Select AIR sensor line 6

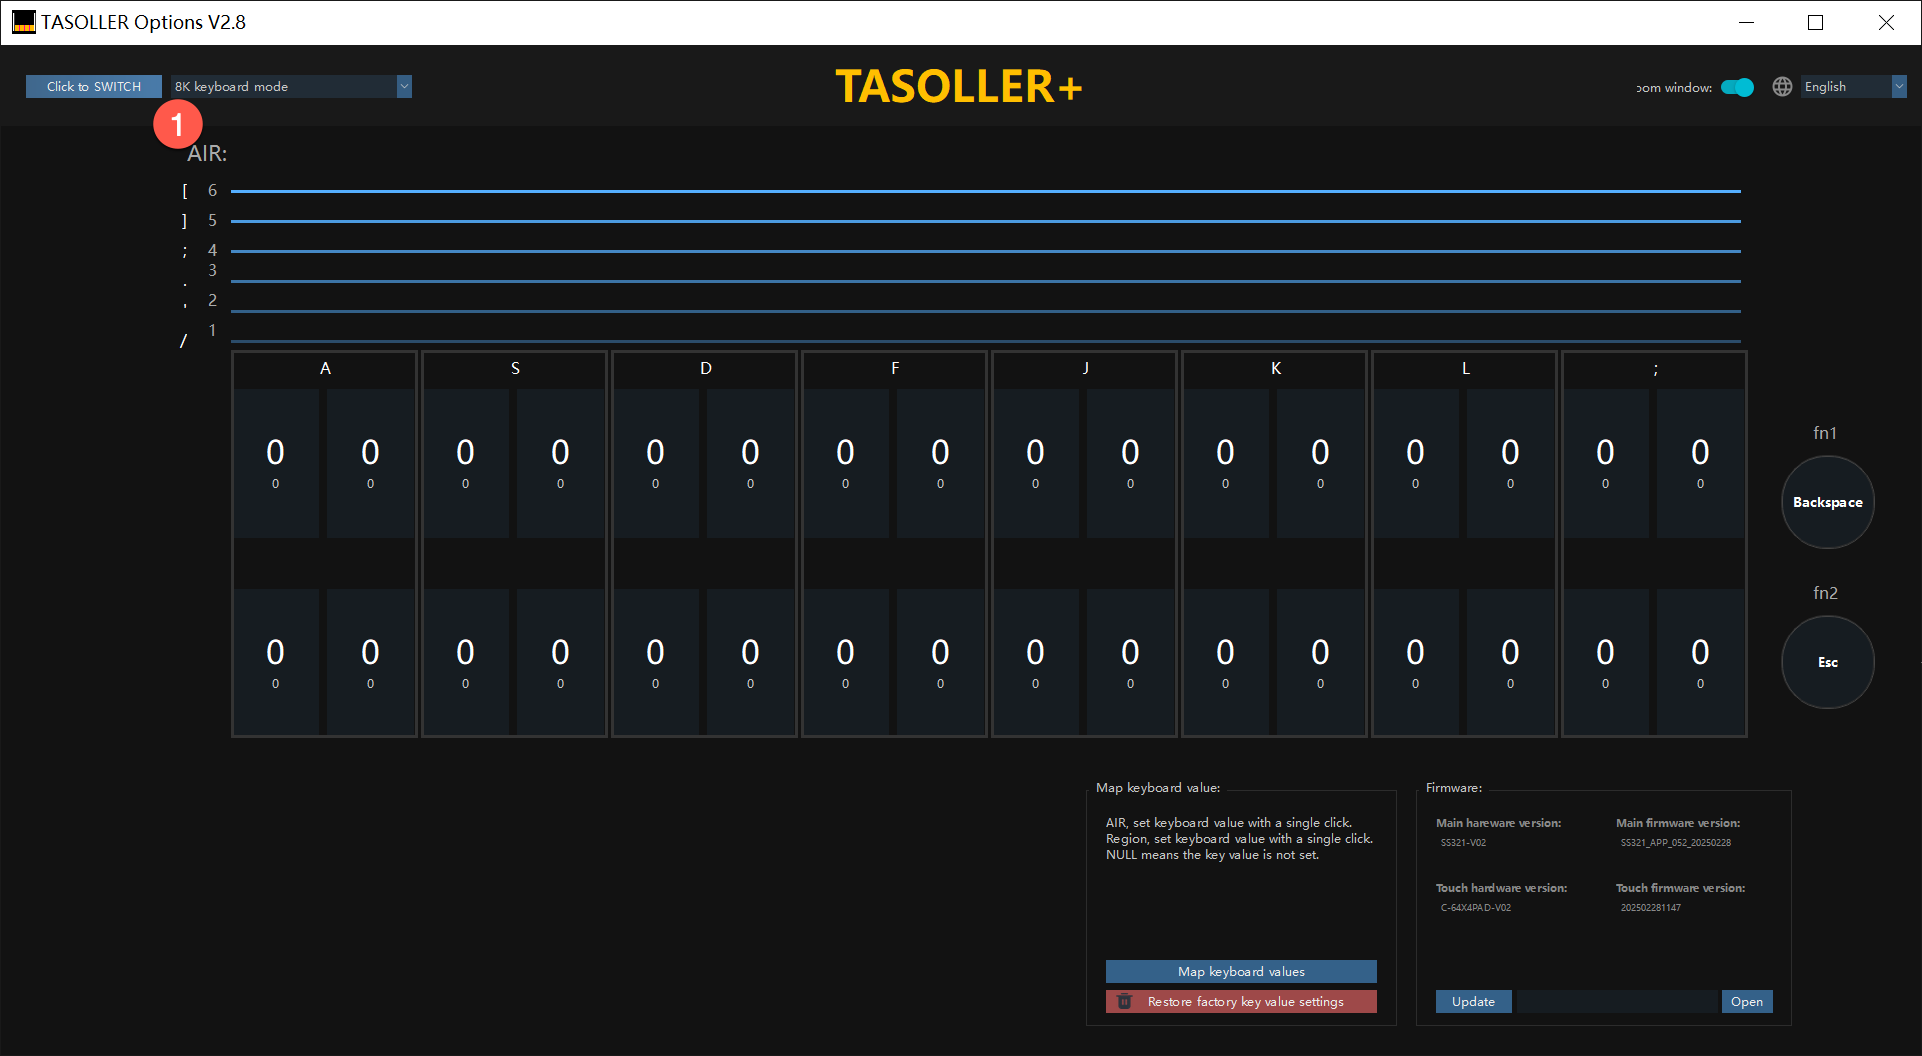pos(986,190)
